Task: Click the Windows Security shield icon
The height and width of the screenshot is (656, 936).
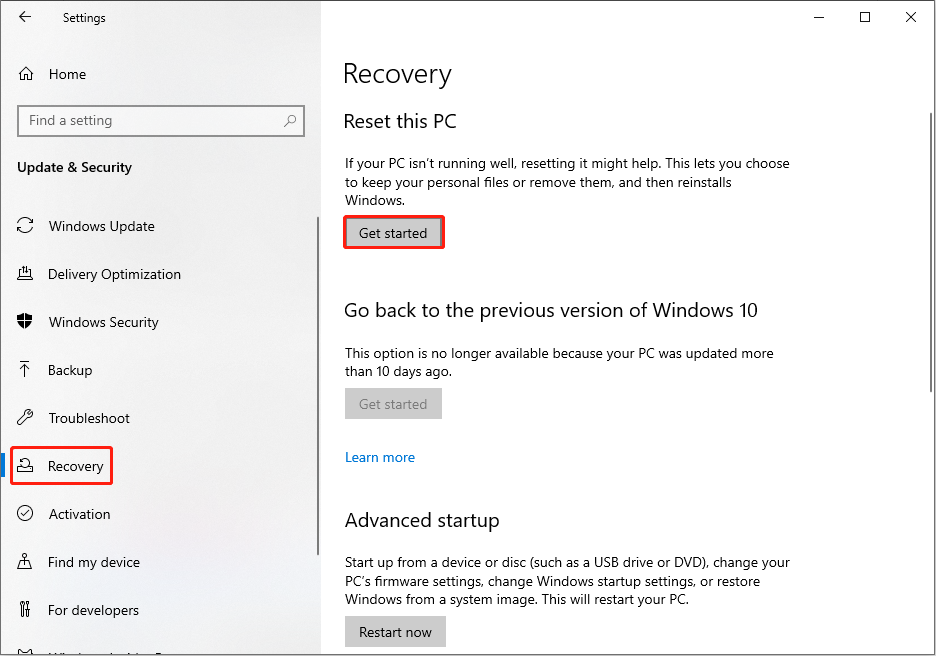Action: click(26, 322)
